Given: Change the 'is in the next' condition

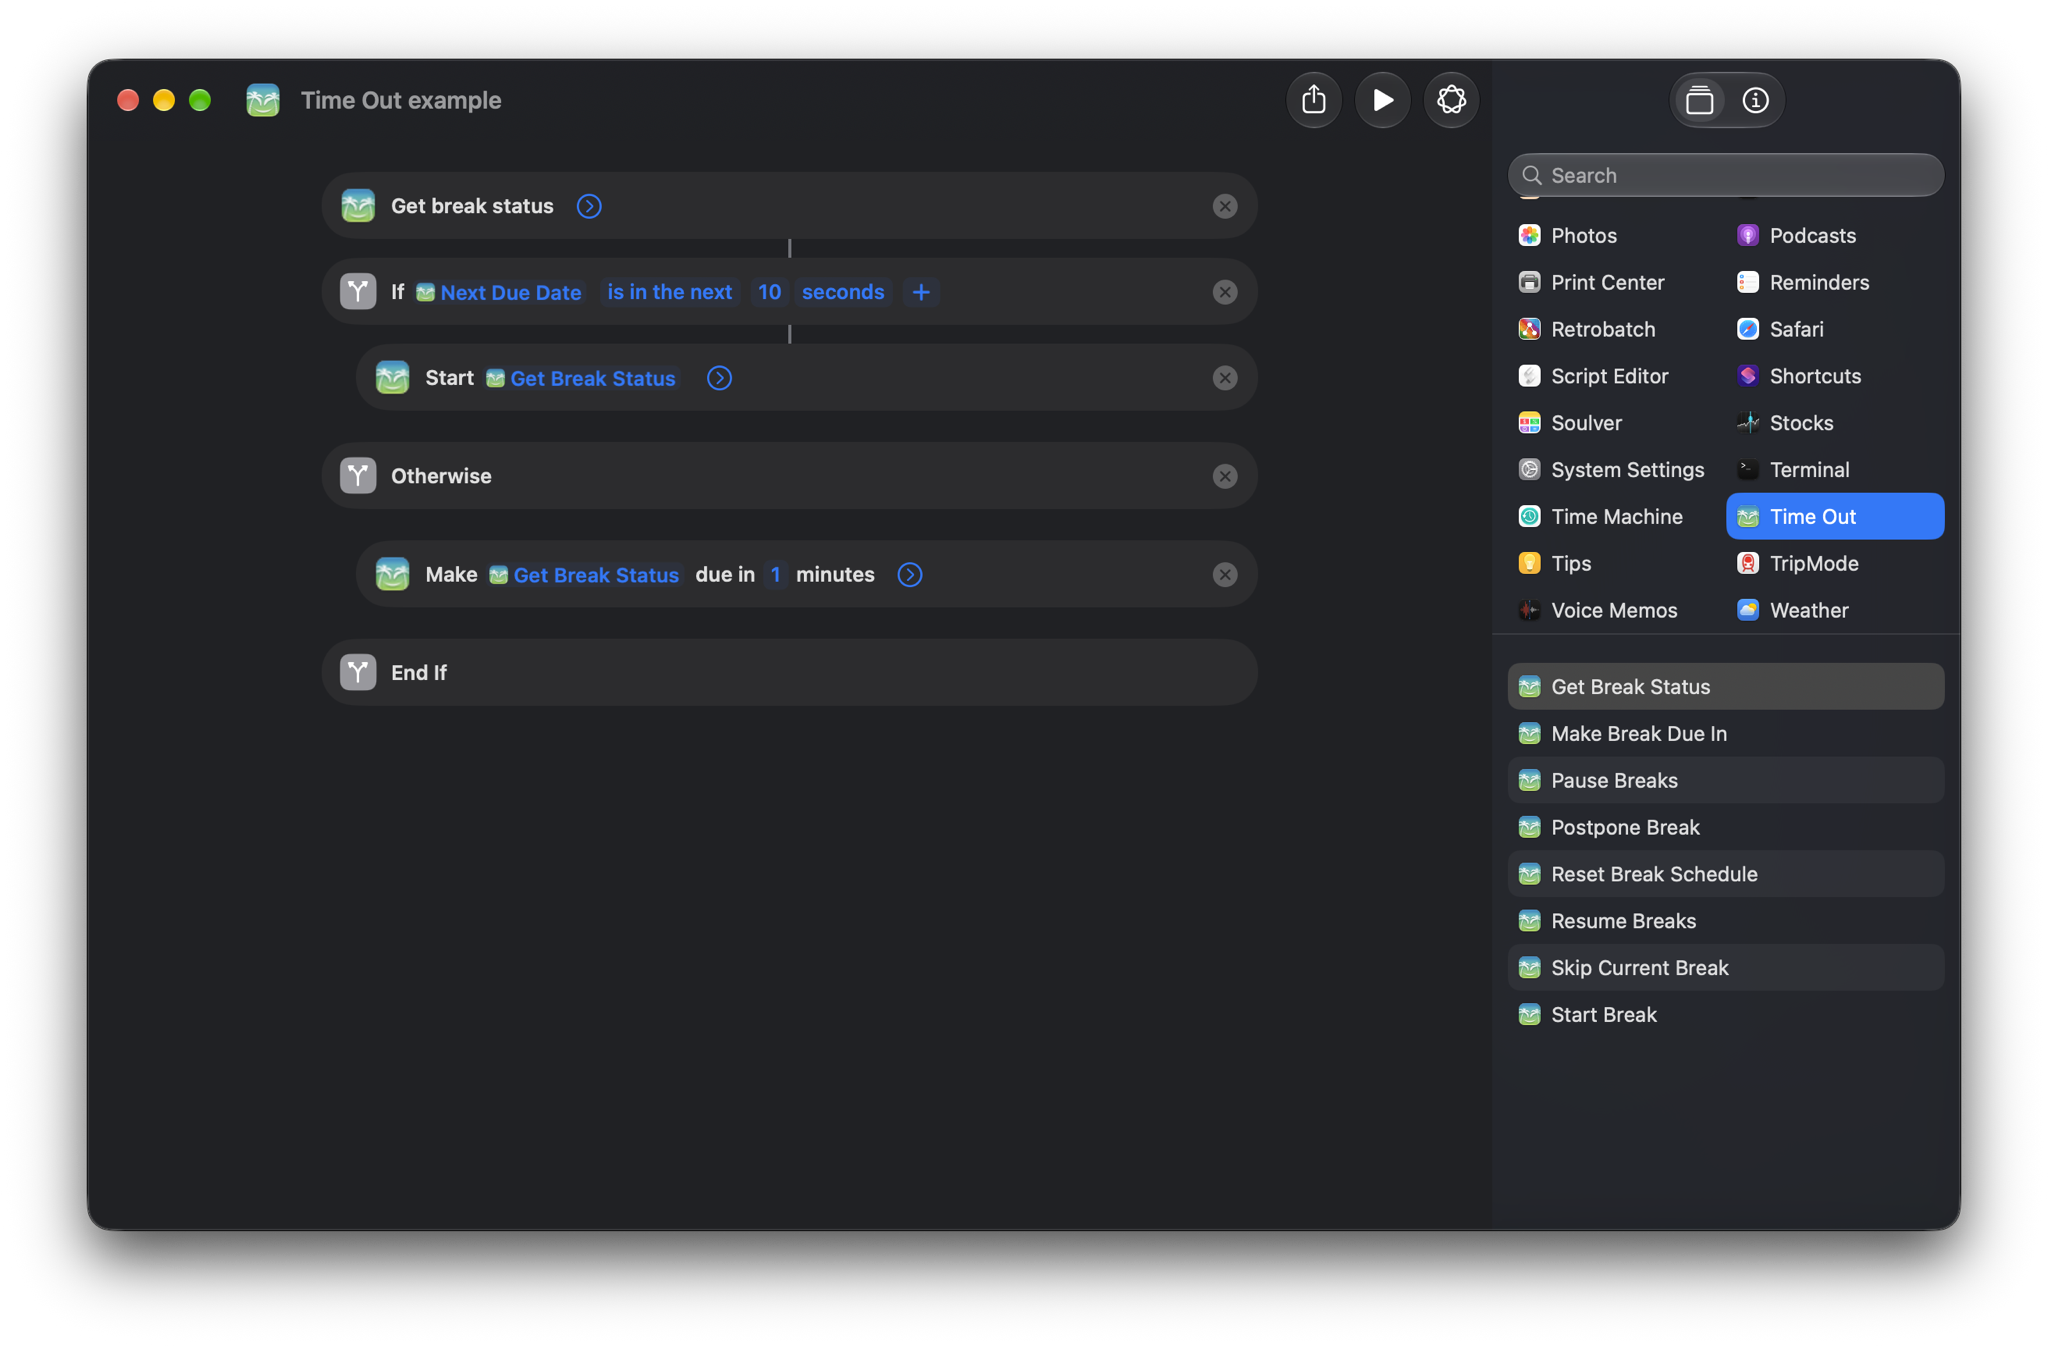Looking at the screenshot, I should [x=670, y=292].
